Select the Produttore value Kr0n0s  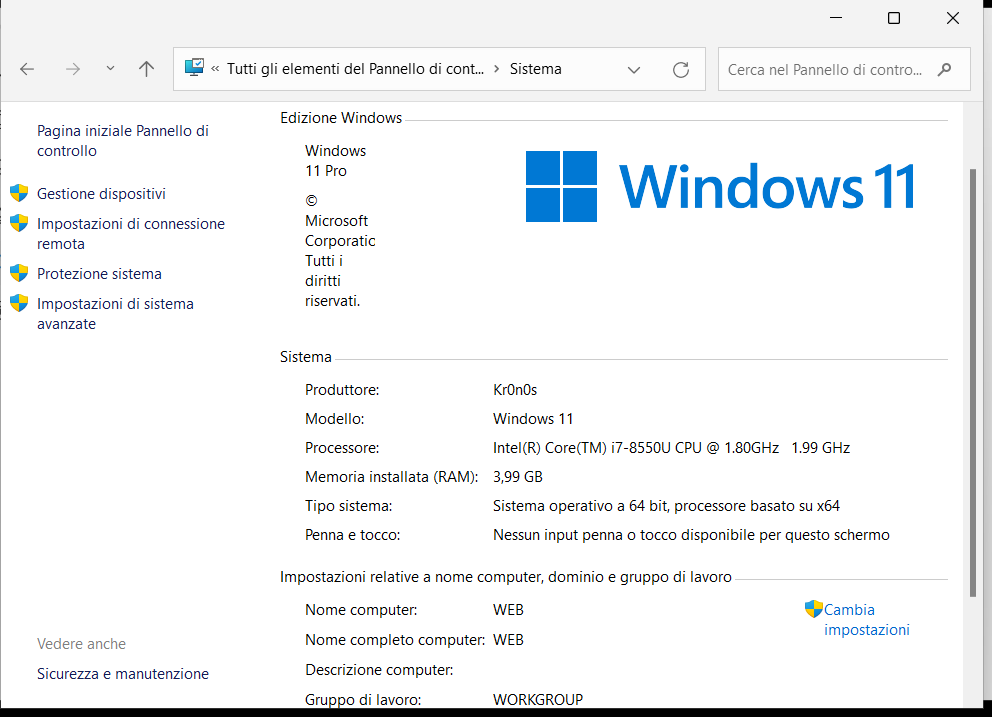(515, 390)
